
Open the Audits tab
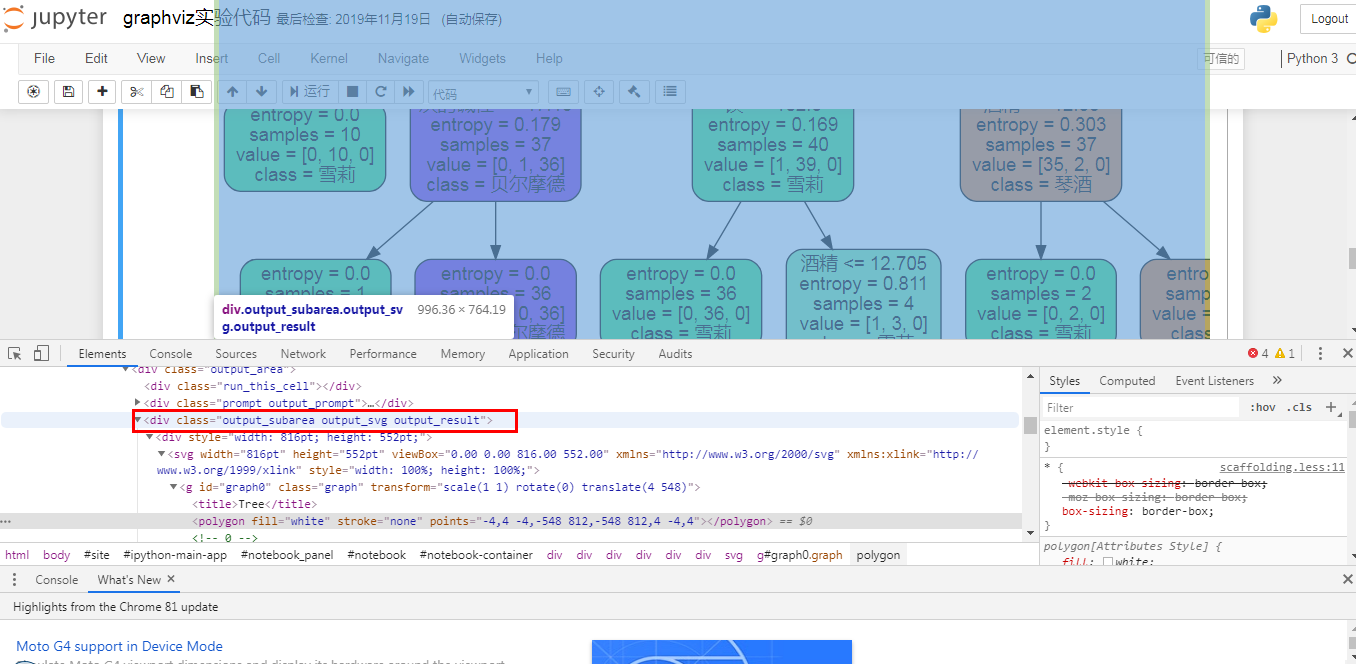[x=675, y=353]
